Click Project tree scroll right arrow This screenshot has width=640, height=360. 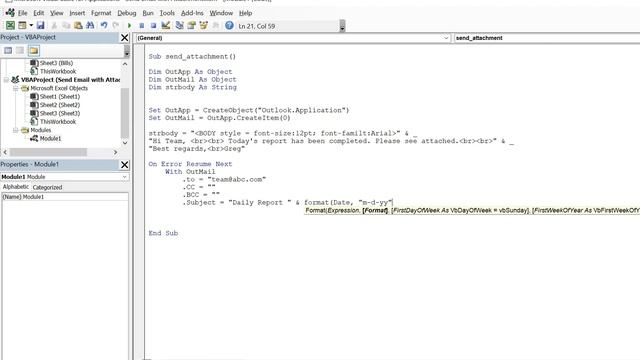[x=116, y=152]
